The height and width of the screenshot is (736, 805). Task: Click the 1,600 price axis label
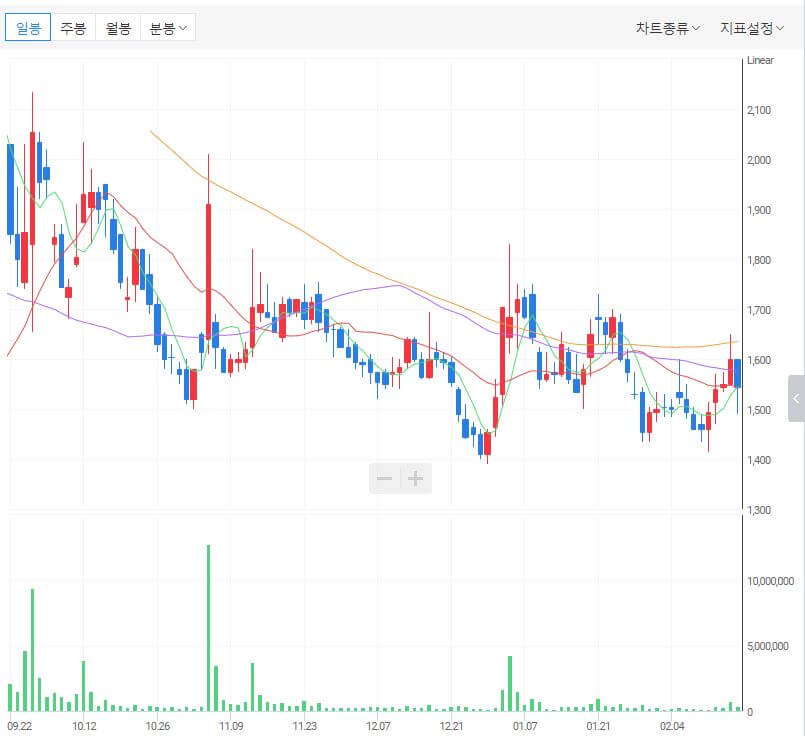coord(759,360)
